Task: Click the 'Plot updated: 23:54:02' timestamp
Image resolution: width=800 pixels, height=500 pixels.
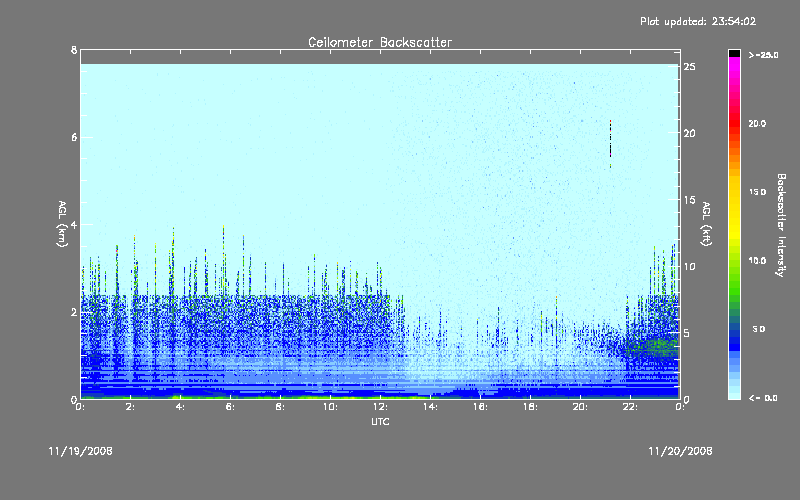Action: coord(698,21)
